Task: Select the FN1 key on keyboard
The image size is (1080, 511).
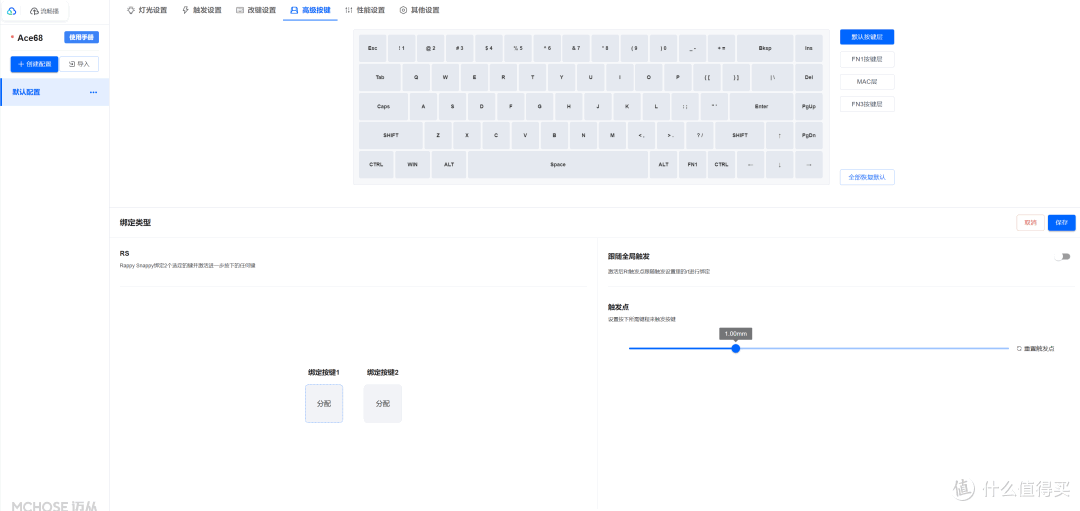Action: click(x=692, y=165)
